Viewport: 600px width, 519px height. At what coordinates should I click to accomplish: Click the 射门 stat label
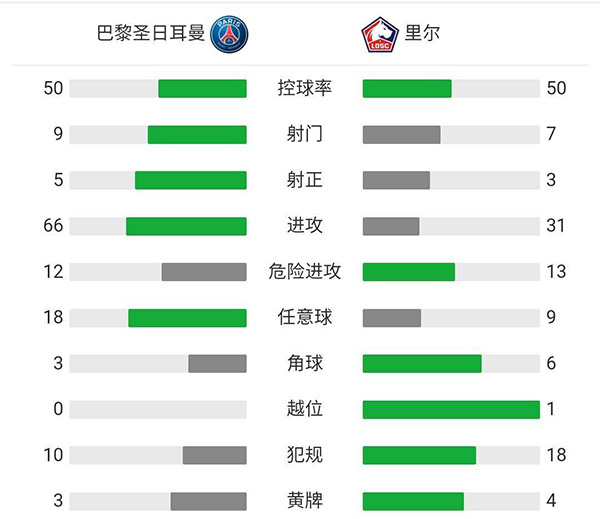[304, 134]
